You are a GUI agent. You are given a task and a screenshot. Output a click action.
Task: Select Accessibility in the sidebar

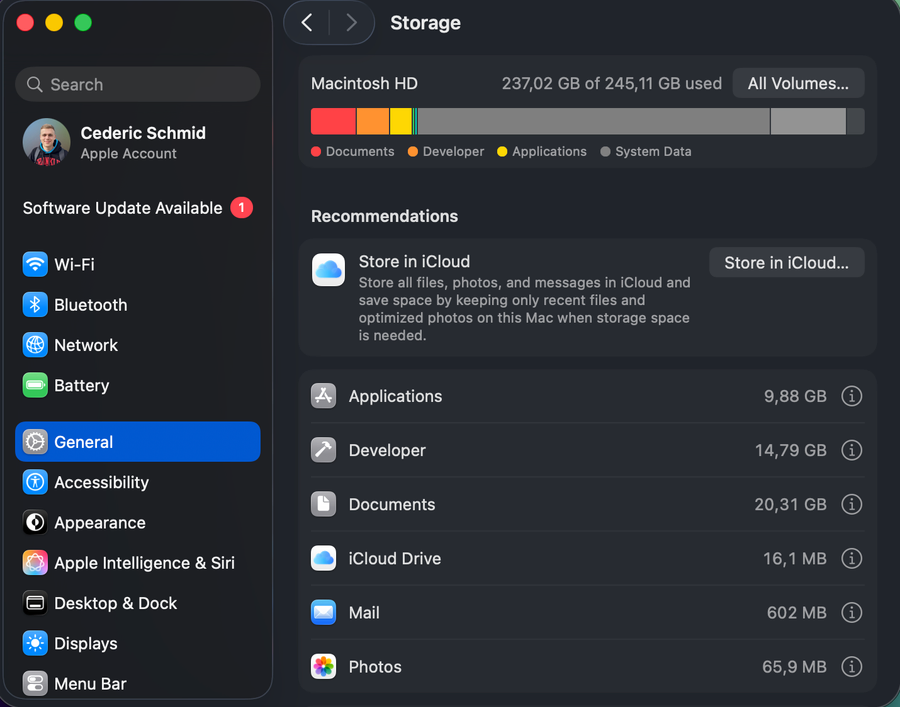tap(138, 482)
